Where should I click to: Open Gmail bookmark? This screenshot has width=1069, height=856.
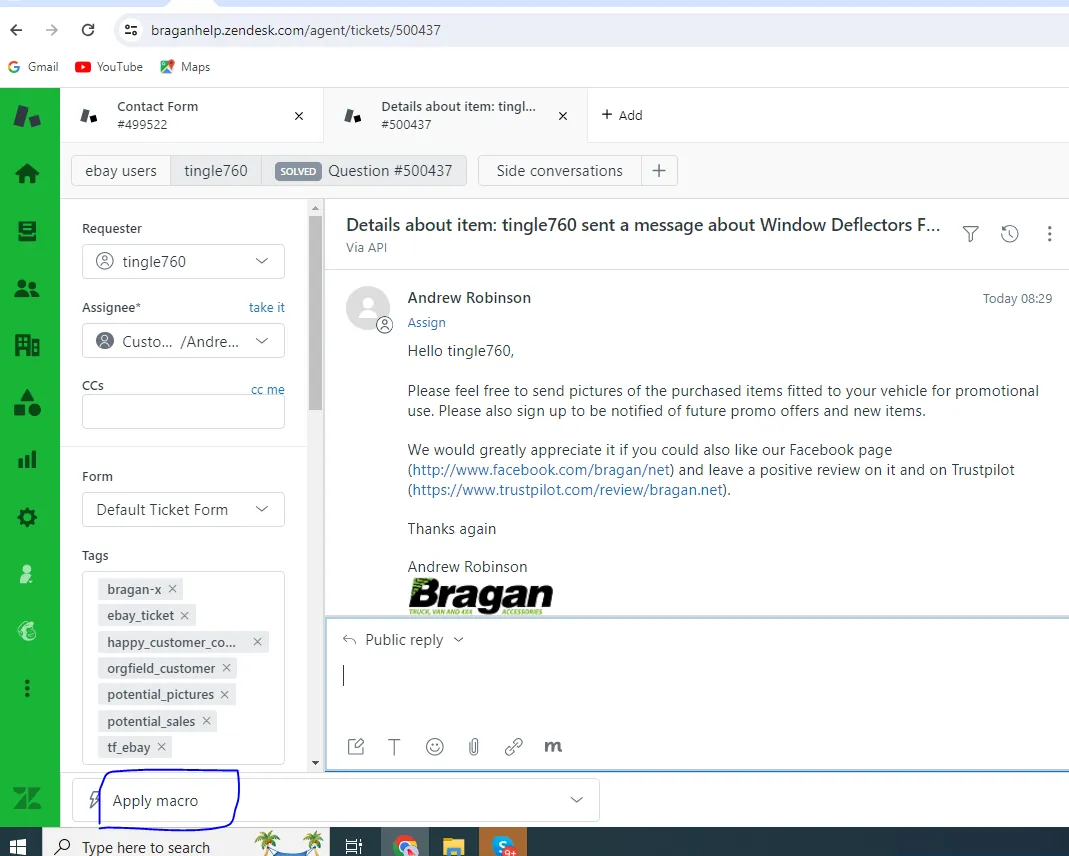(x=33, y=67)
